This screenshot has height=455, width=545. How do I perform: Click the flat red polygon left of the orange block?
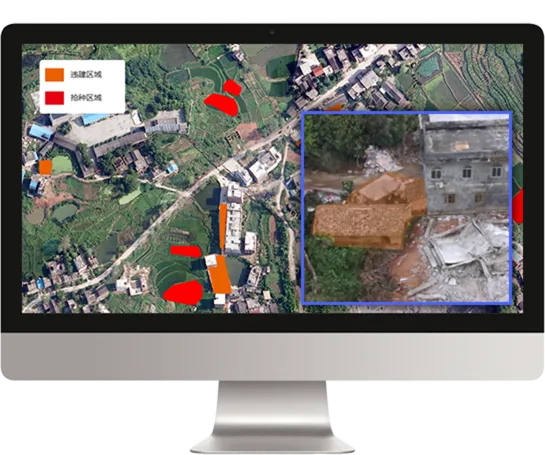(x=186, y=251)
